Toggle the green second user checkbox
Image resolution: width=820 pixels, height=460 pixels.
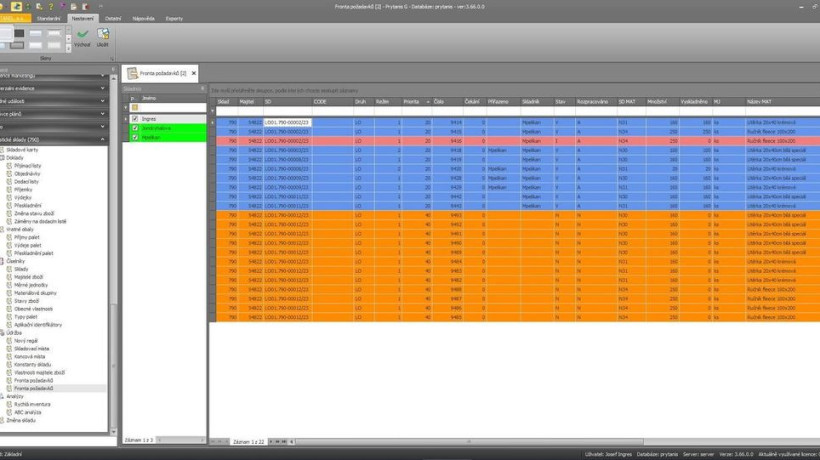(135, 127)
